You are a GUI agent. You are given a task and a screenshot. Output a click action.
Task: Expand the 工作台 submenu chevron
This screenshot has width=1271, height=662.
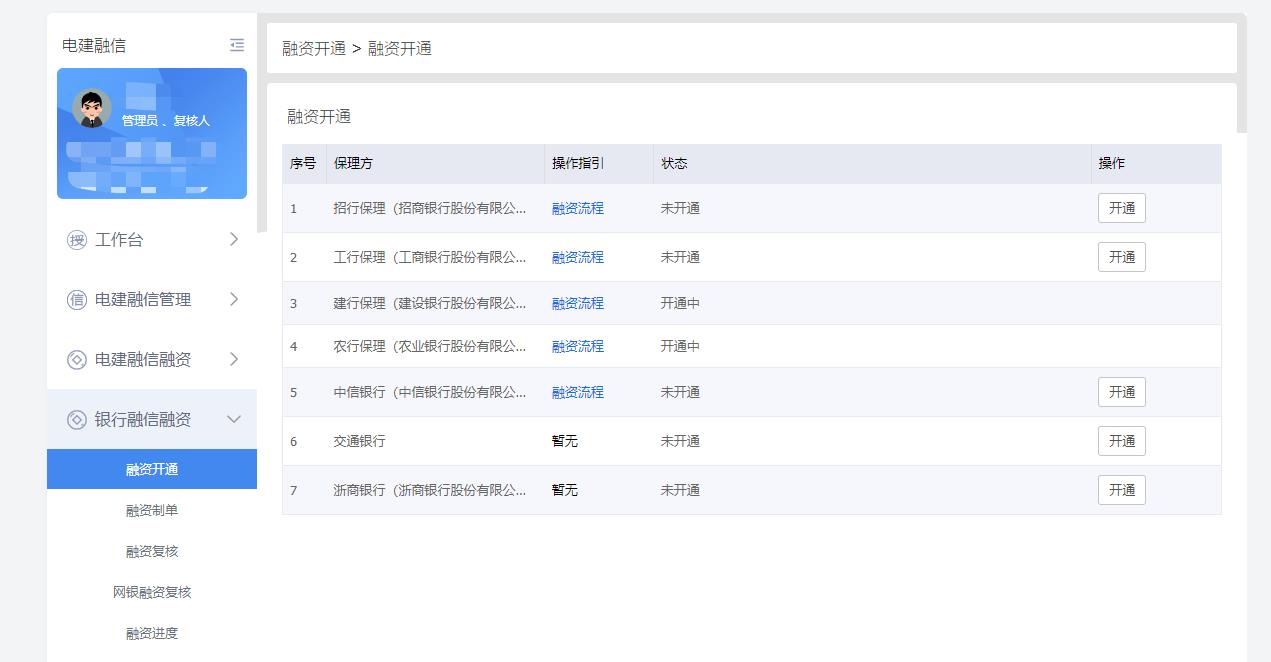[x=234, y=239]
